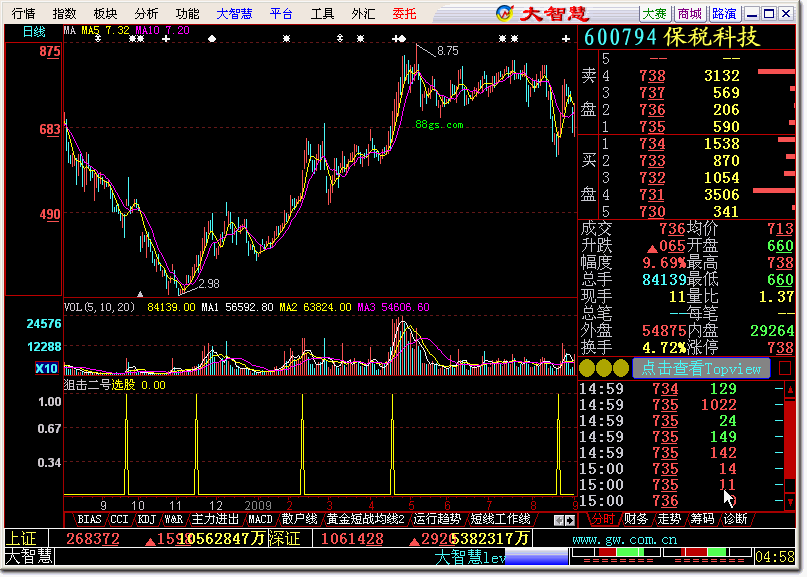
Task: Click the 大赛 button
Action: coord(654,14)
